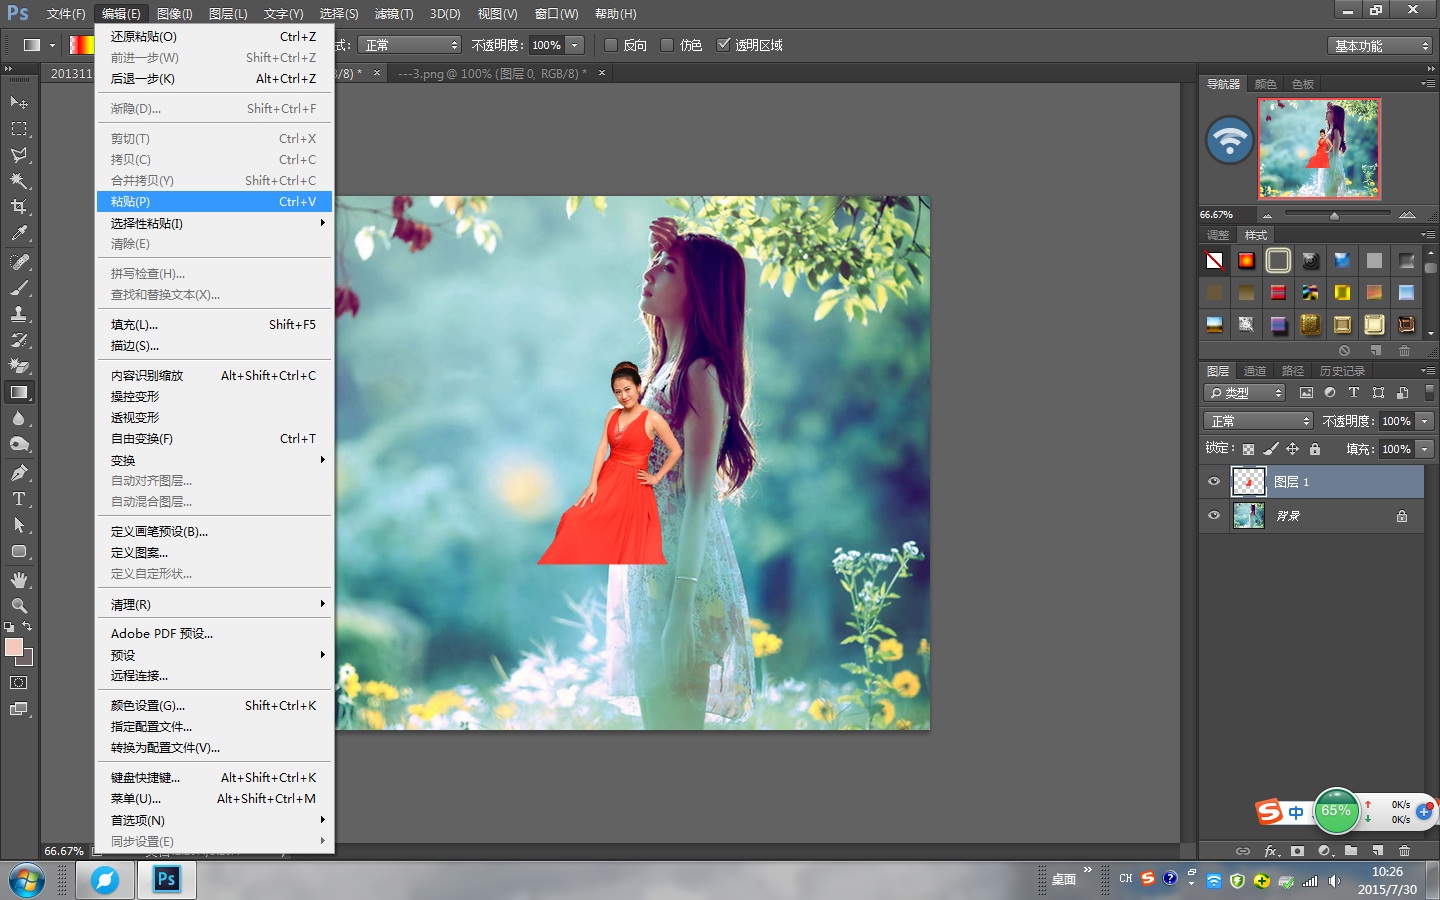The image size is (1440, 900).
Task: Expand the layer blend mode 正常 dropdown
Action: click(1258, 421)
